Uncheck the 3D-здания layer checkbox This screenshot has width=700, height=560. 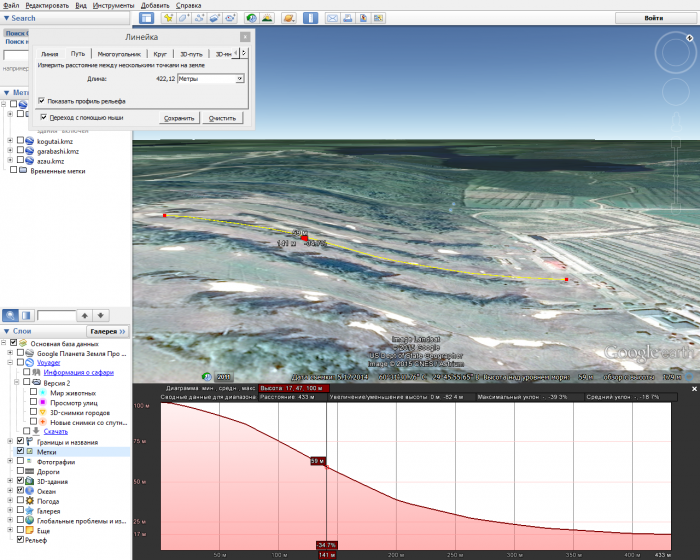click(x=20, y=481)
